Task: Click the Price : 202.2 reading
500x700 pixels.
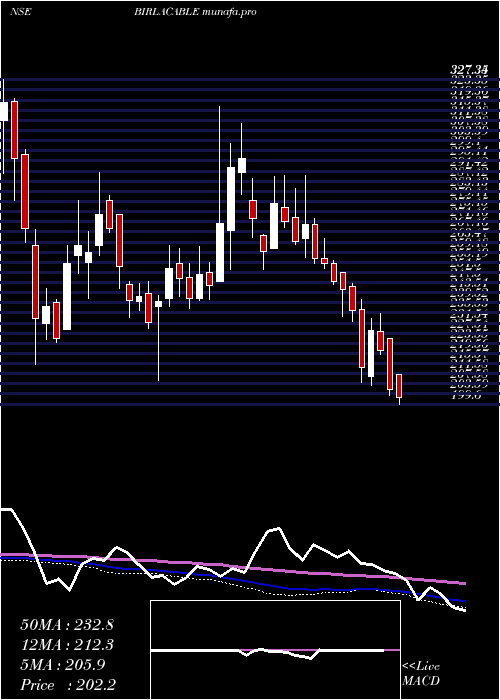Action: tap(68, 685)
